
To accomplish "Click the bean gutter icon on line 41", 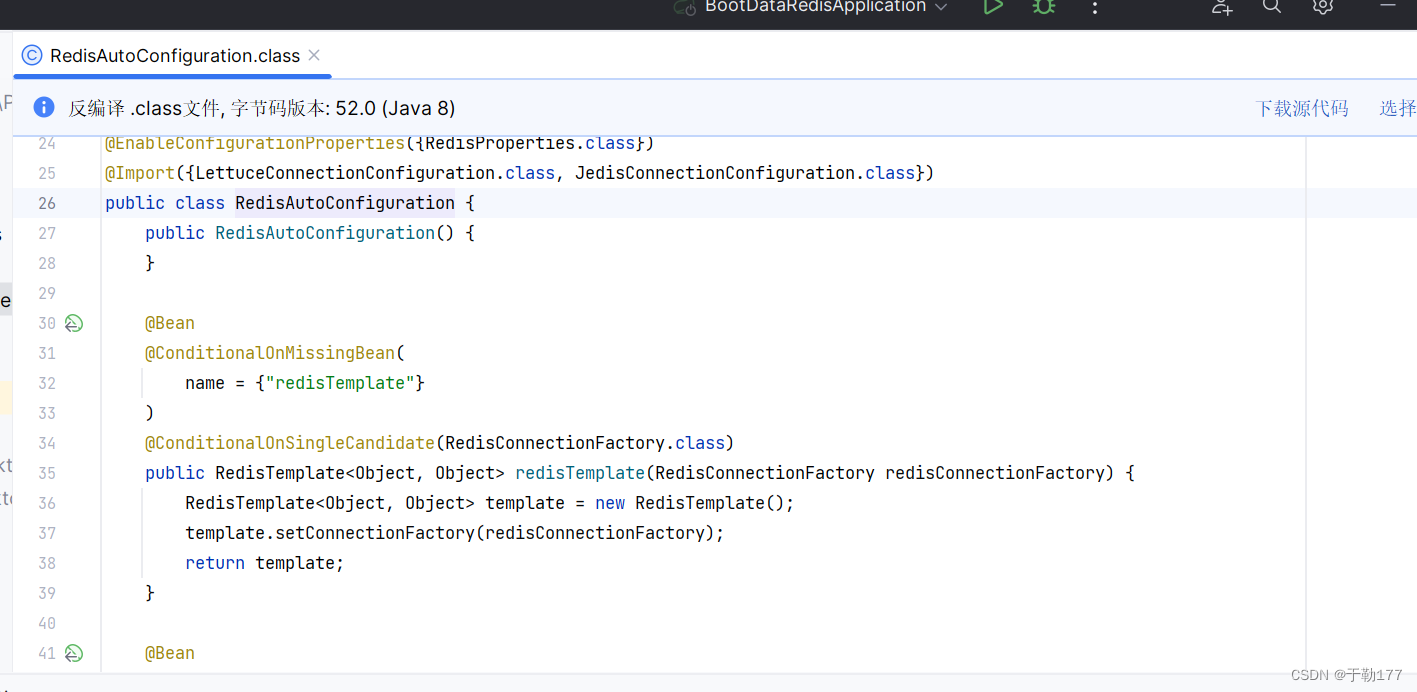I will point(74,653).
